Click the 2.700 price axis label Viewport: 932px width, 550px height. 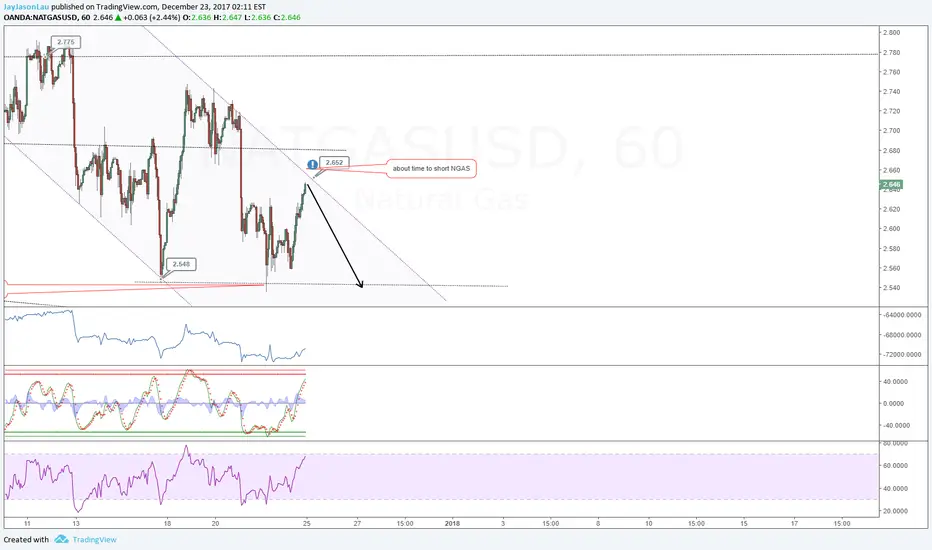point(892,130)
